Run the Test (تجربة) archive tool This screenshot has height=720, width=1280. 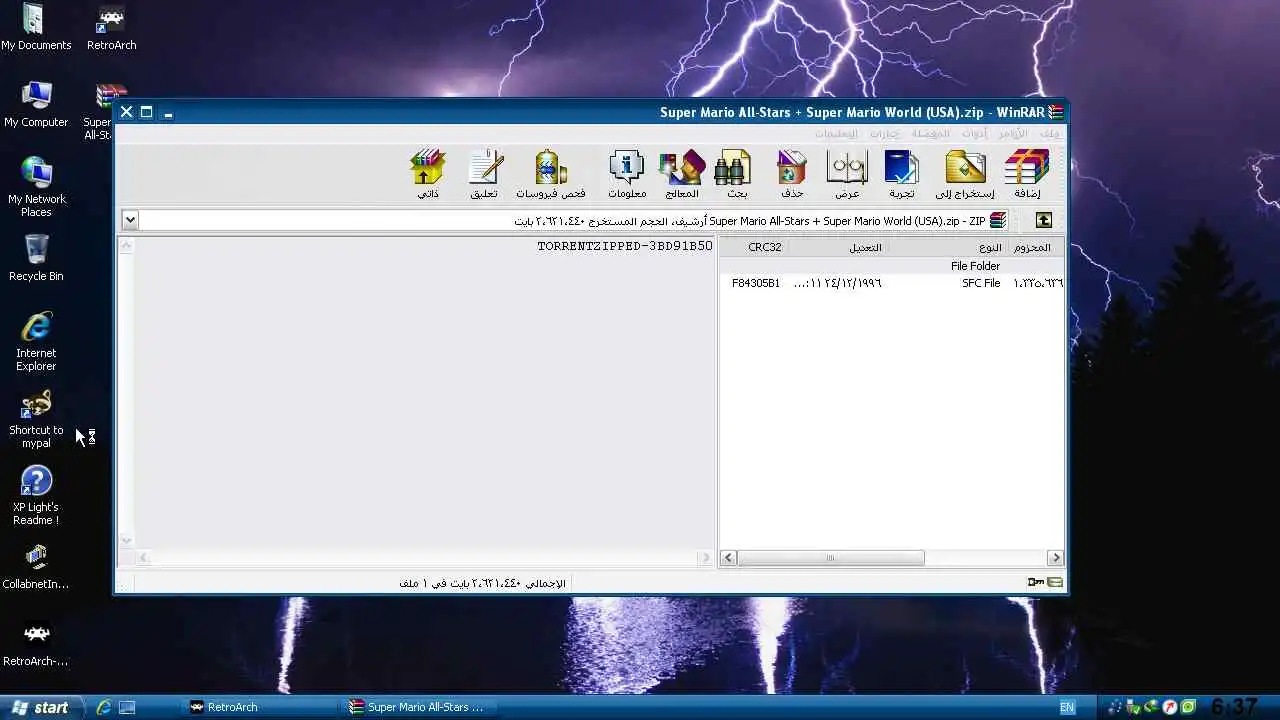click(901, 175)
